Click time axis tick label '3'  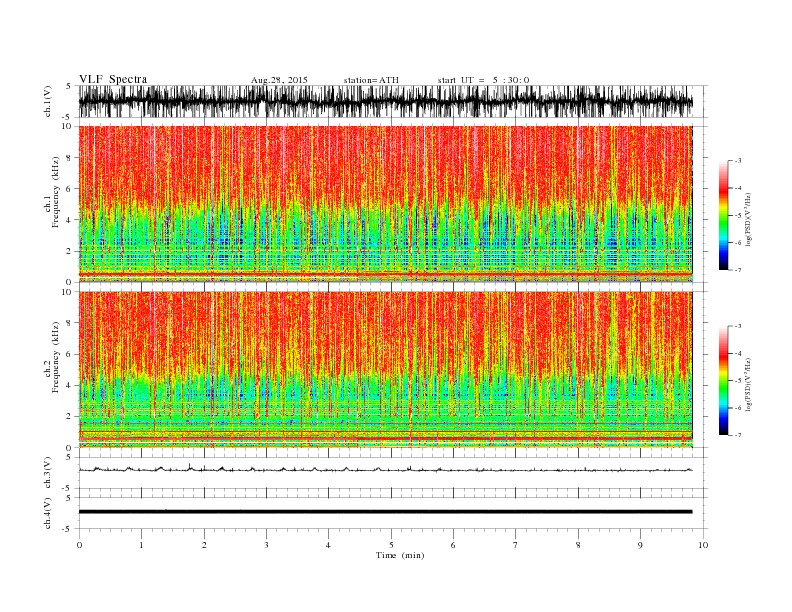pos(266,545)
